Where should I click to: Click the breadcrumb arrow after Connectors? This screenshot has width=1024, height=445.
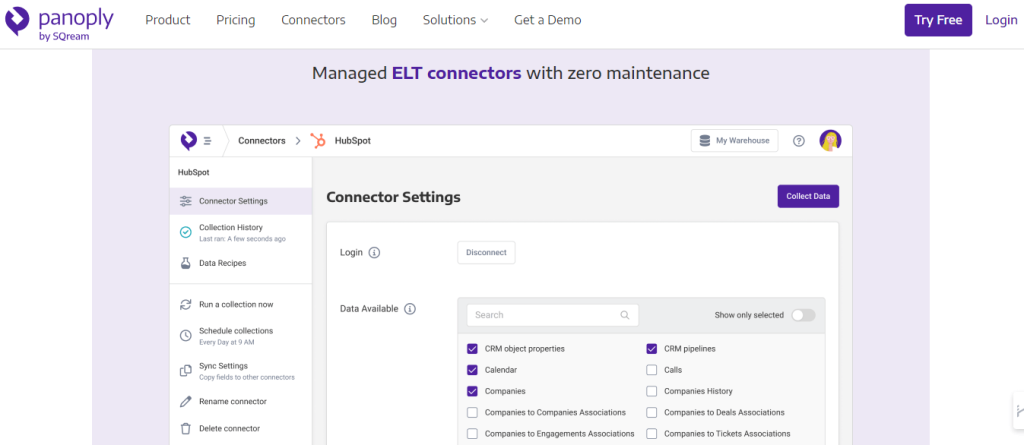pos(297,140)
